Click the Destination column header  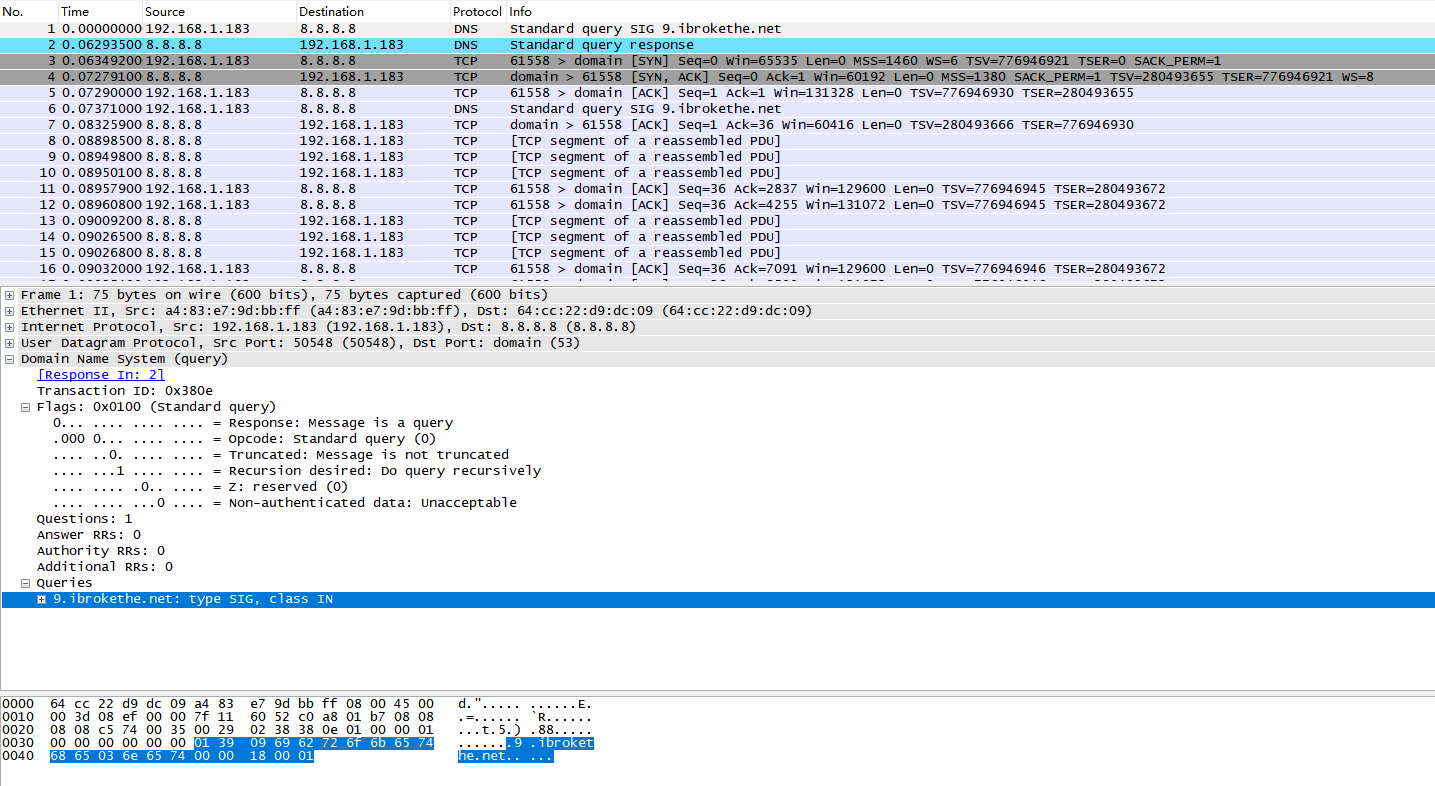331,11
